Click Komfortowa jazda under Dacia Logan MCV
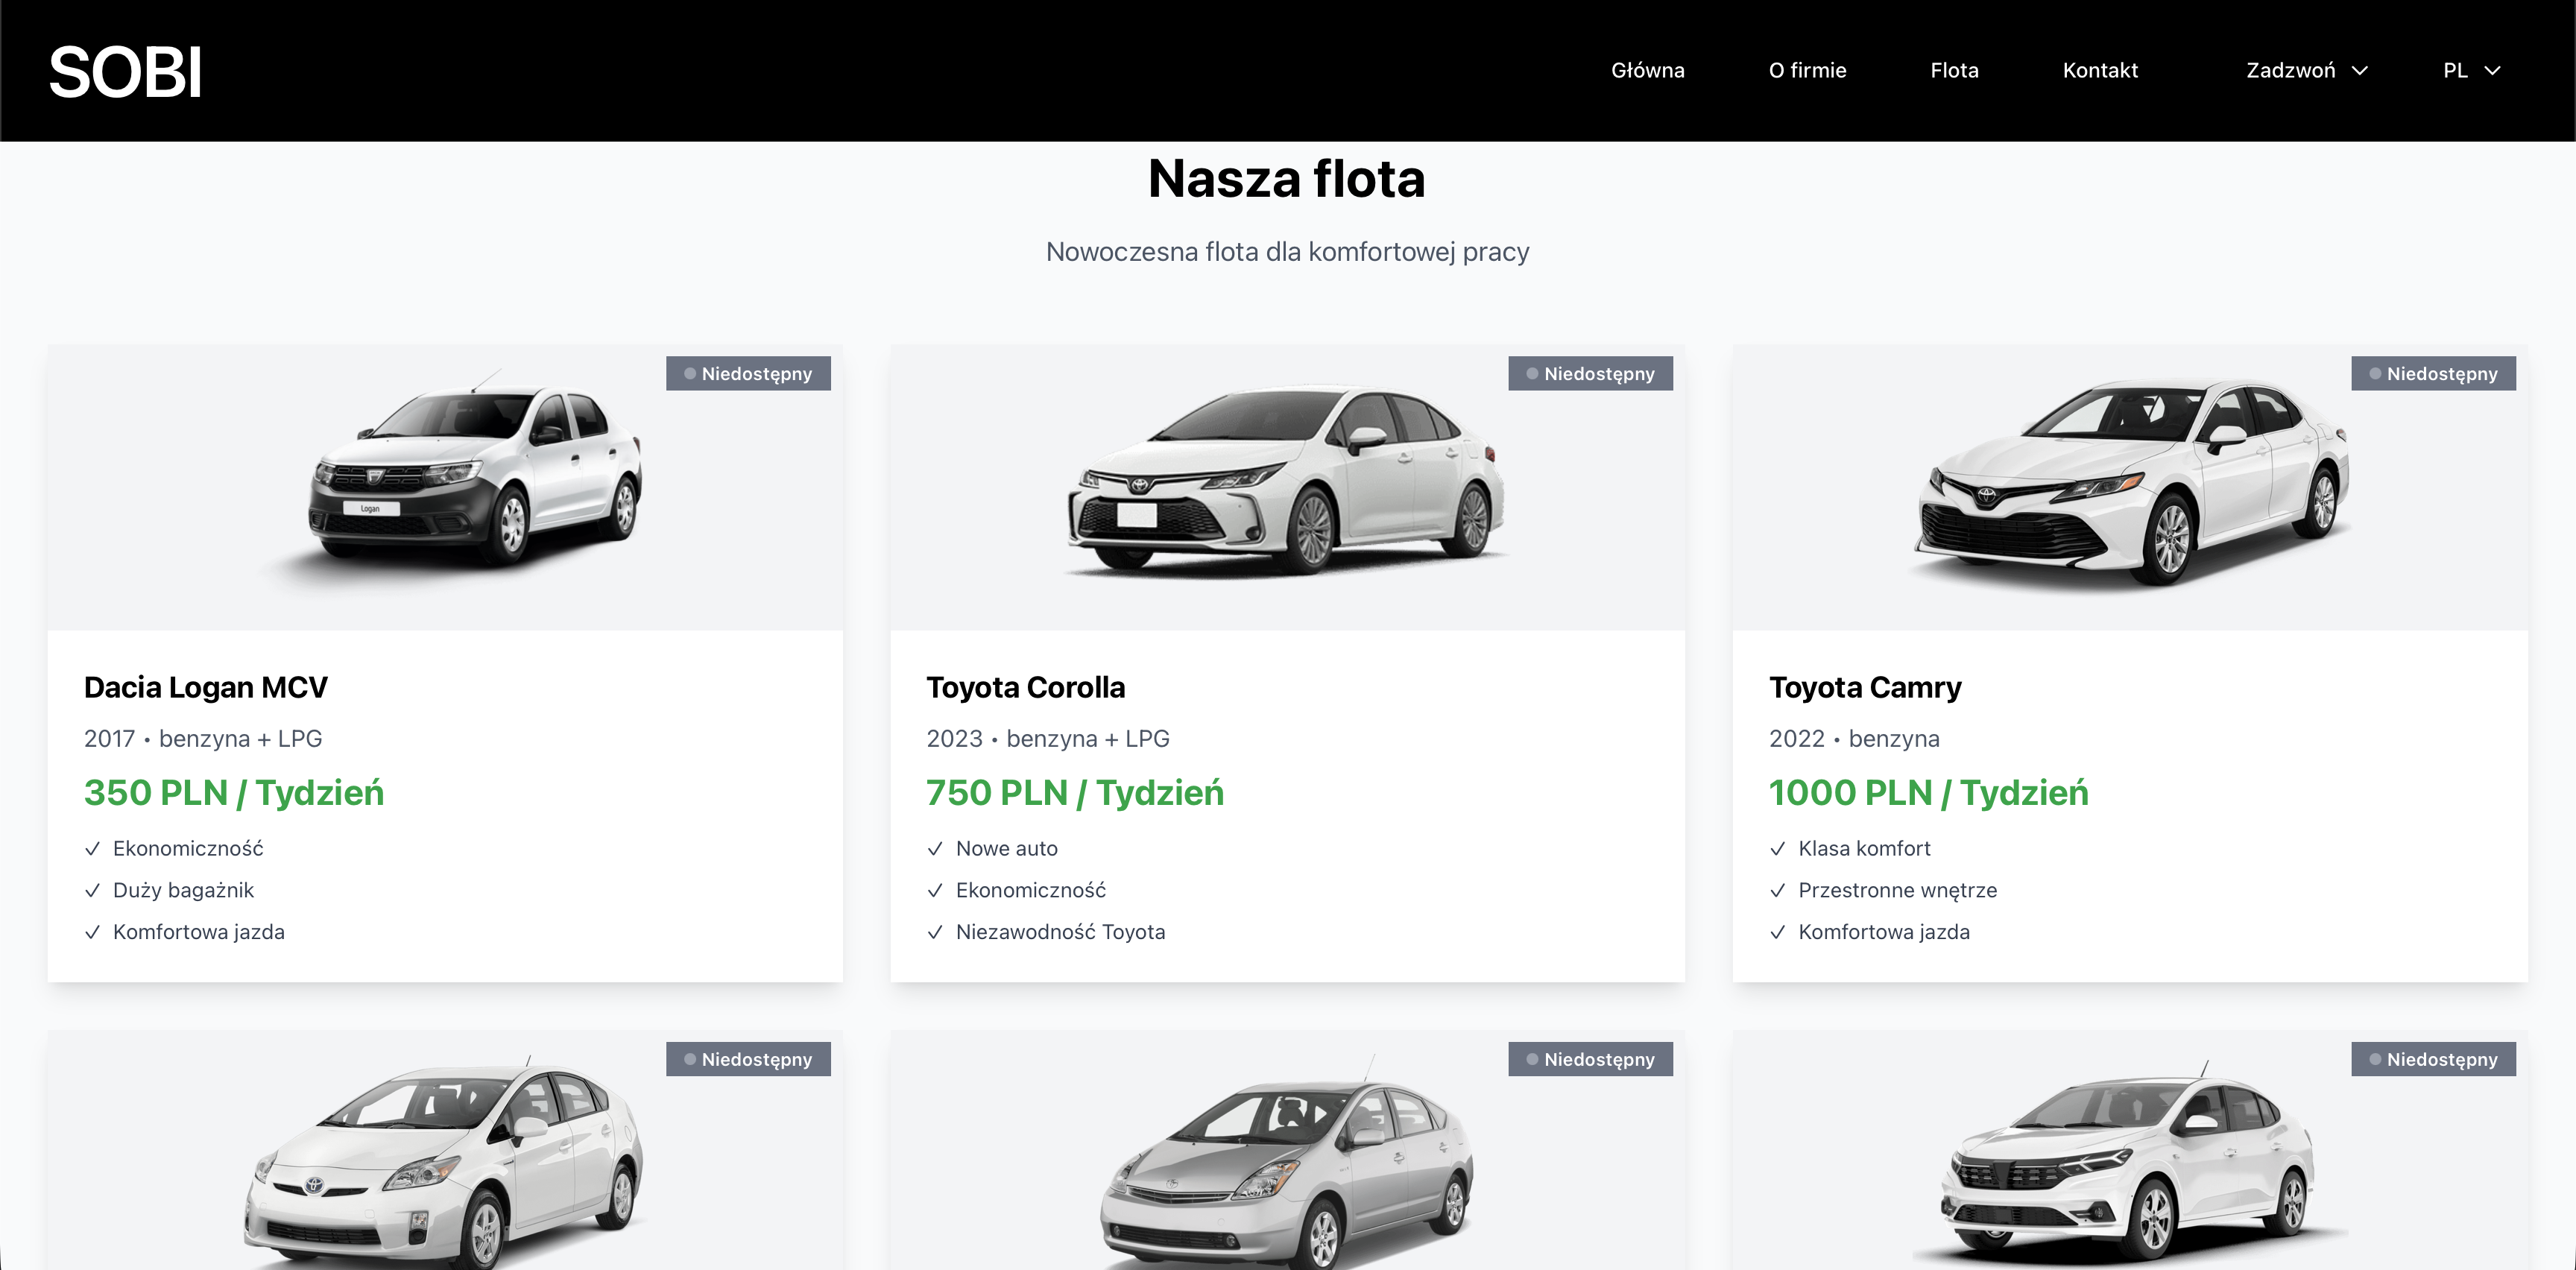 (198, 932)
